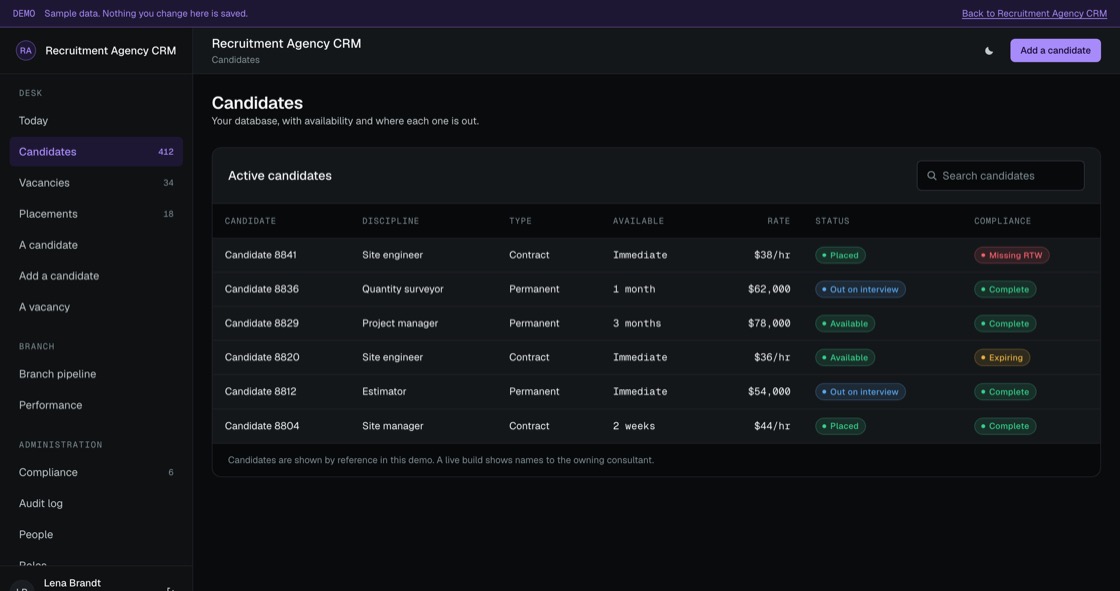Click the Out on interview badge for Candidate 8836
The height and width of the screenshot is (591, 1120).
[860, 289]
